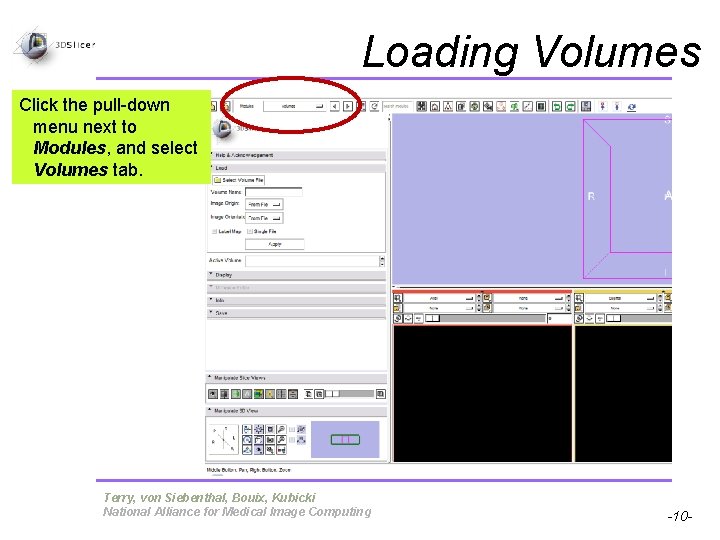Toggle slice visibility eye icon in yellow viewer

pyautogui.click(x=590, y=318)
